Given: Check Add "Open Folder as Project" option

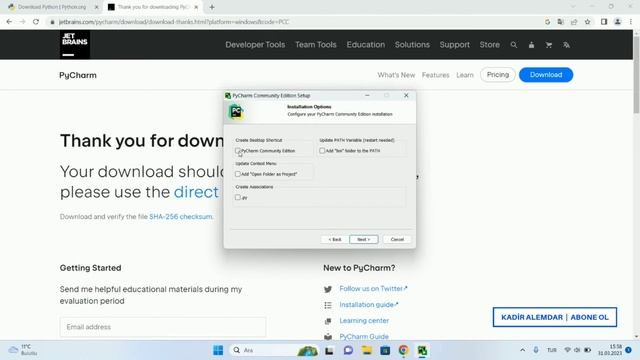Looking at the screenshot, I should (x=238, y=174).
